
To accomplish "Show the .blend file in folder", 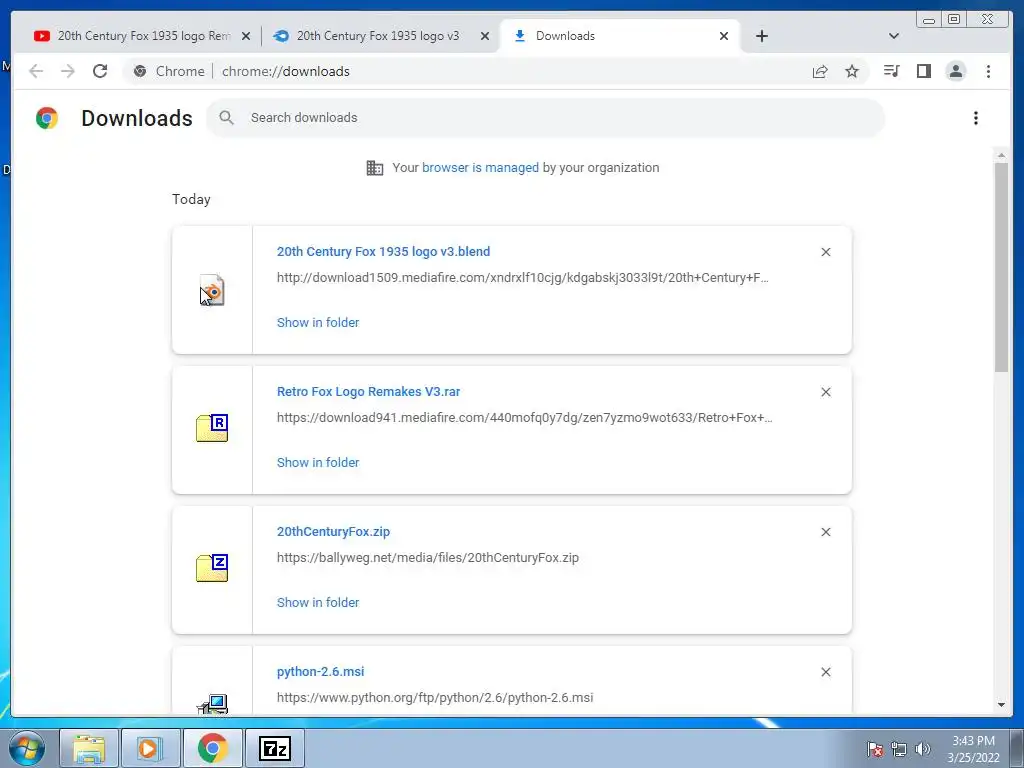I will click(318, 323).
